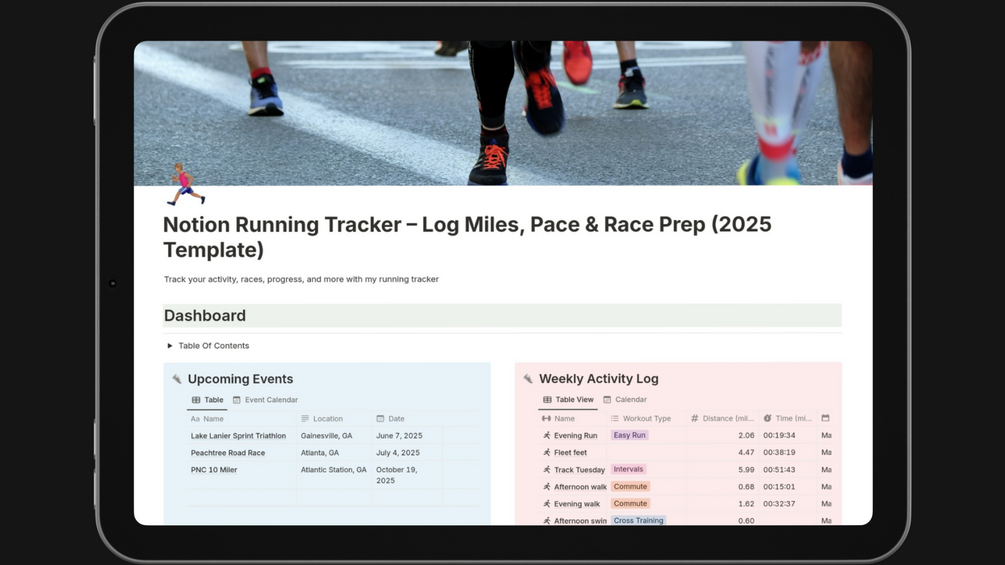
Task: Click the Aa text icon in Name header
Action: [x=195, y=419]
